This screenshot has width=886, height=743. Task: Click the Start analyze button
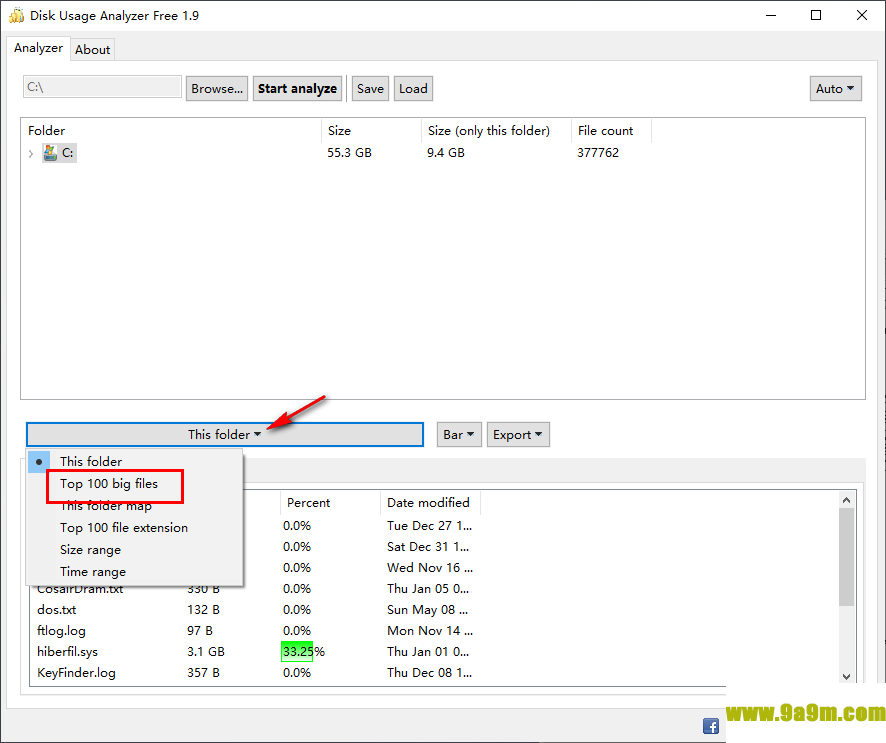[297, 89]
